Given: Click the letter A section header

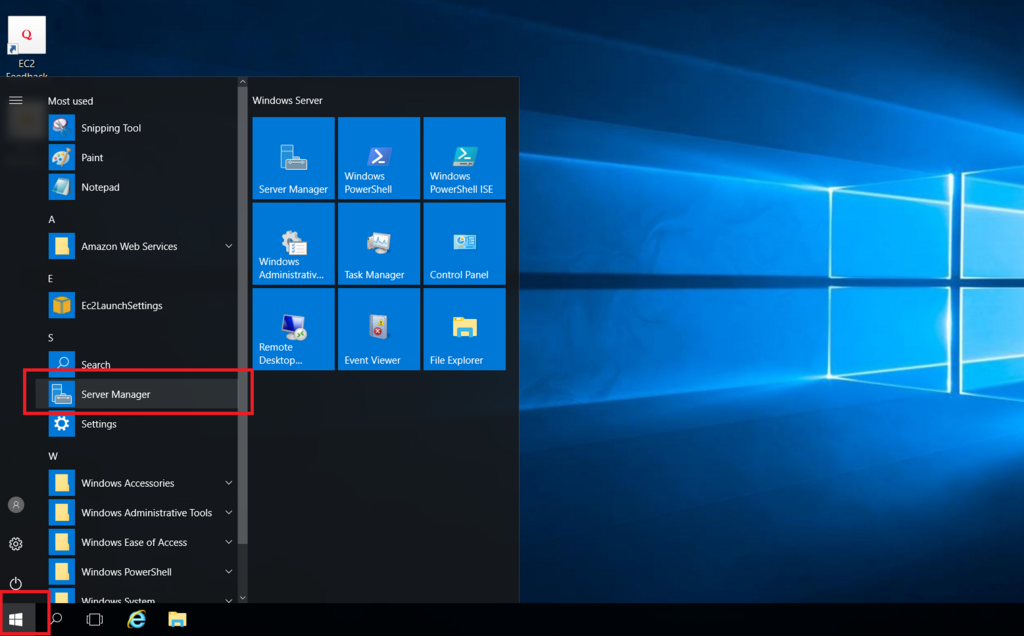Looking at the screenshot, I should 52,219.
